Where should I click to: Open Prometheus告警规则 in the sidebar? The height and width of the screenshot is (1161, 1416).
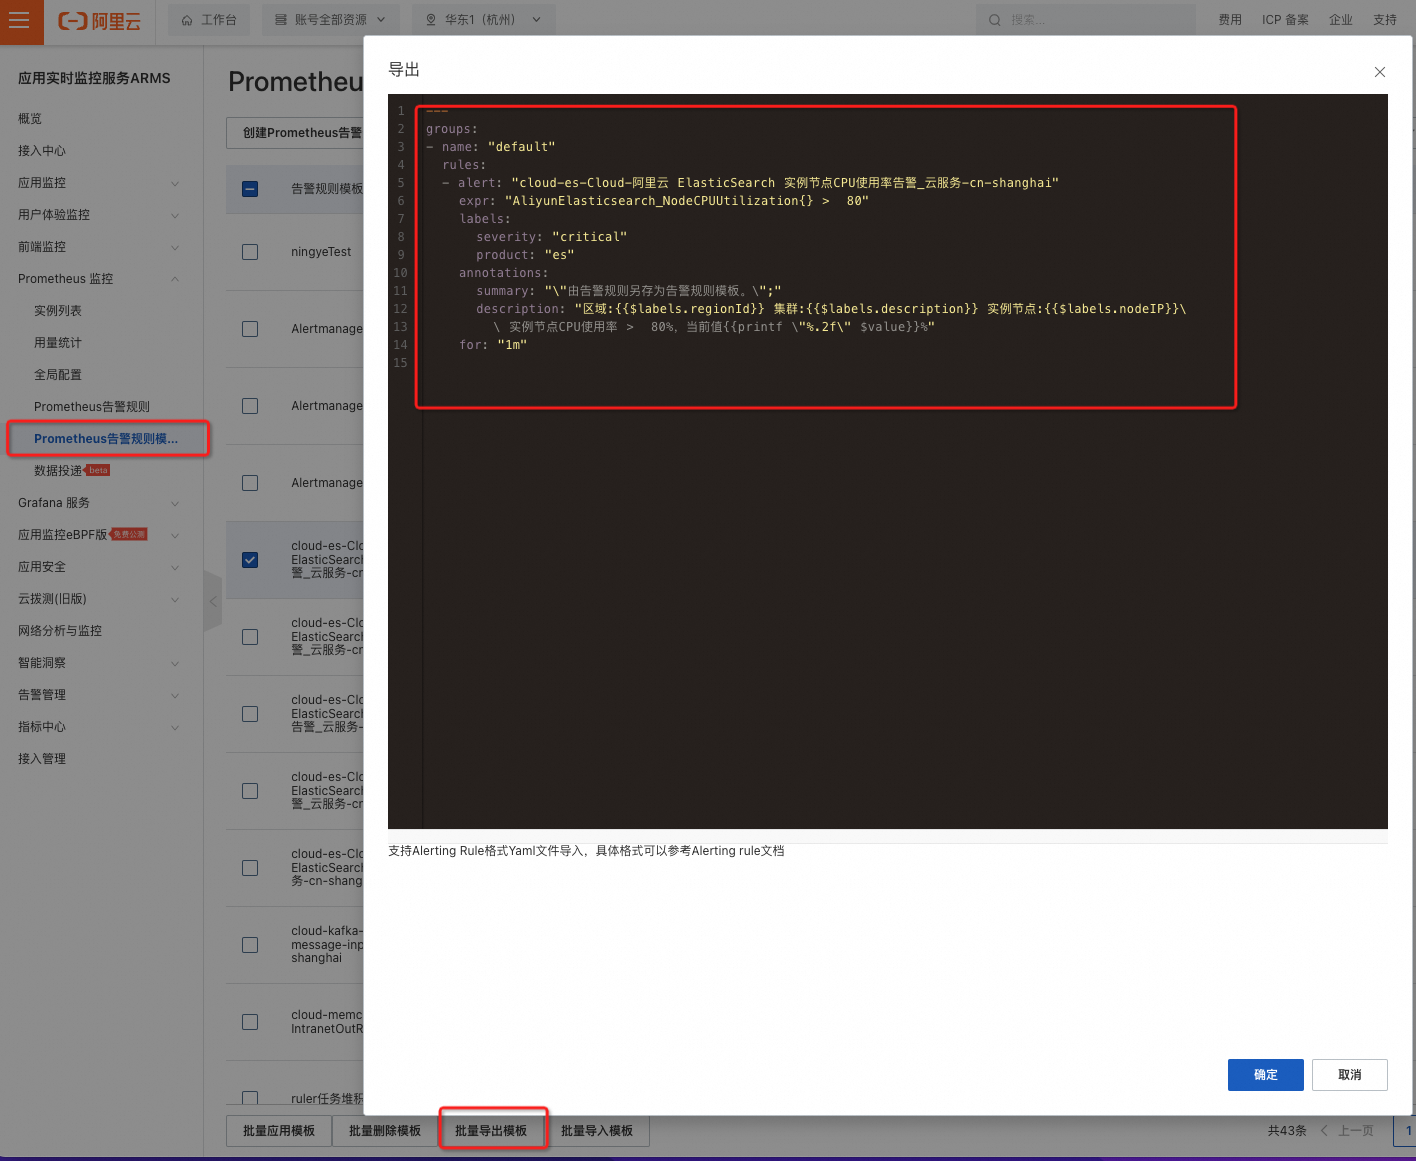click(x=92, y=407)
